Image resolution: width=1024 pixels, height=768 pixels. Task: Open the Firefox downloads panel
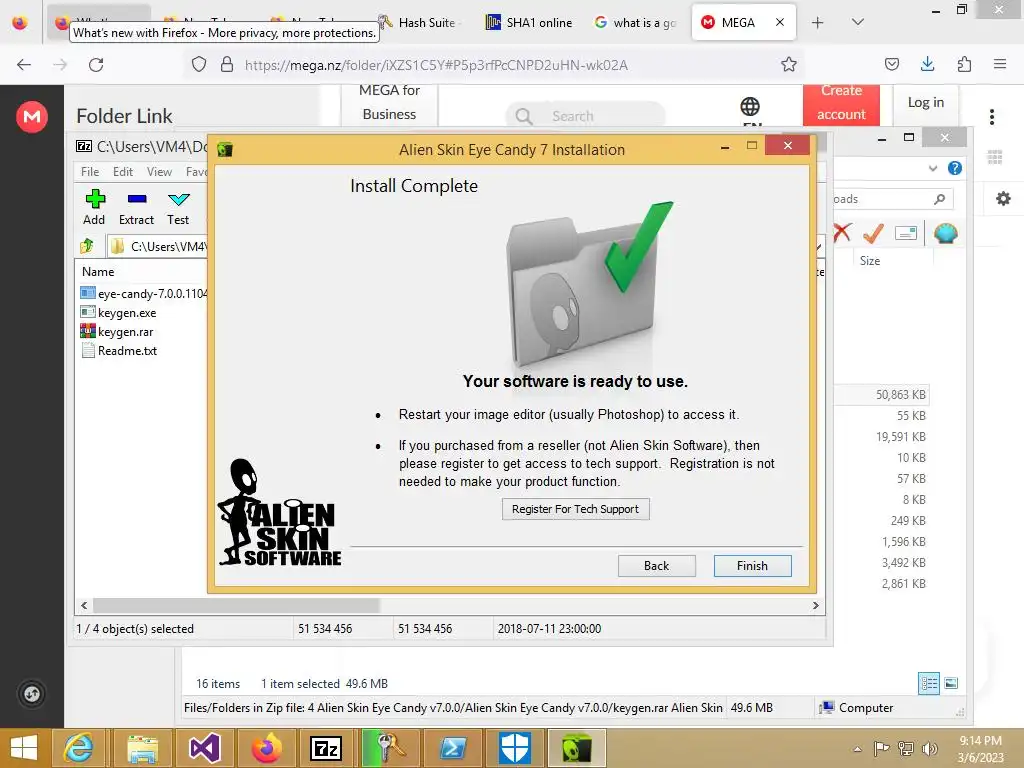coord(927,64)
